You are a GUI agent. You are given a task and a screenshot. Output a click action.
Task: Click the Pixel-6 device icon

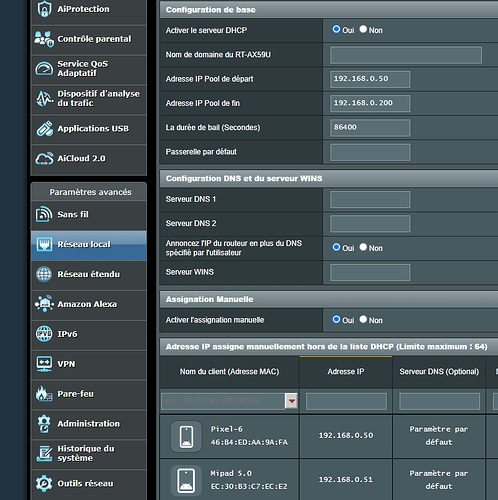click(x=186, y=436)
